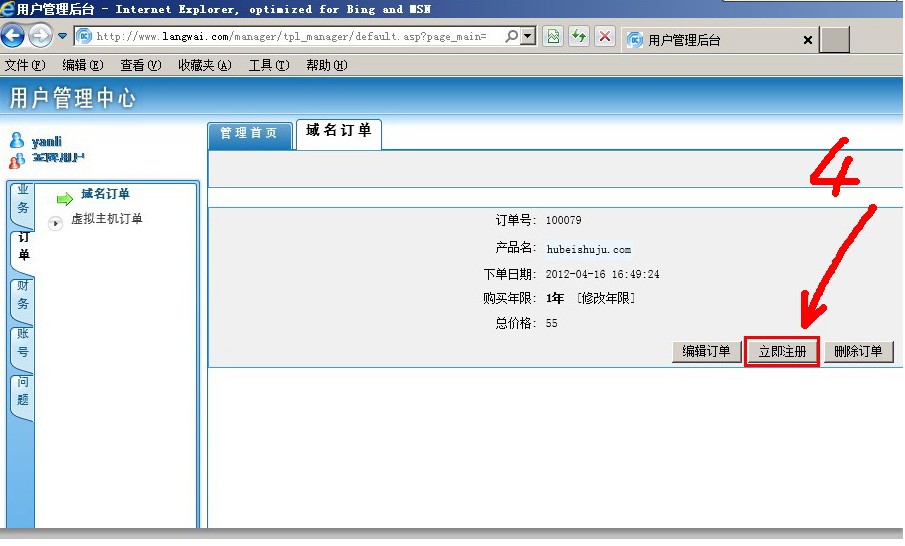Click the blue user icon beside yanli
905x546 pixels.
[x=15, y=141]
